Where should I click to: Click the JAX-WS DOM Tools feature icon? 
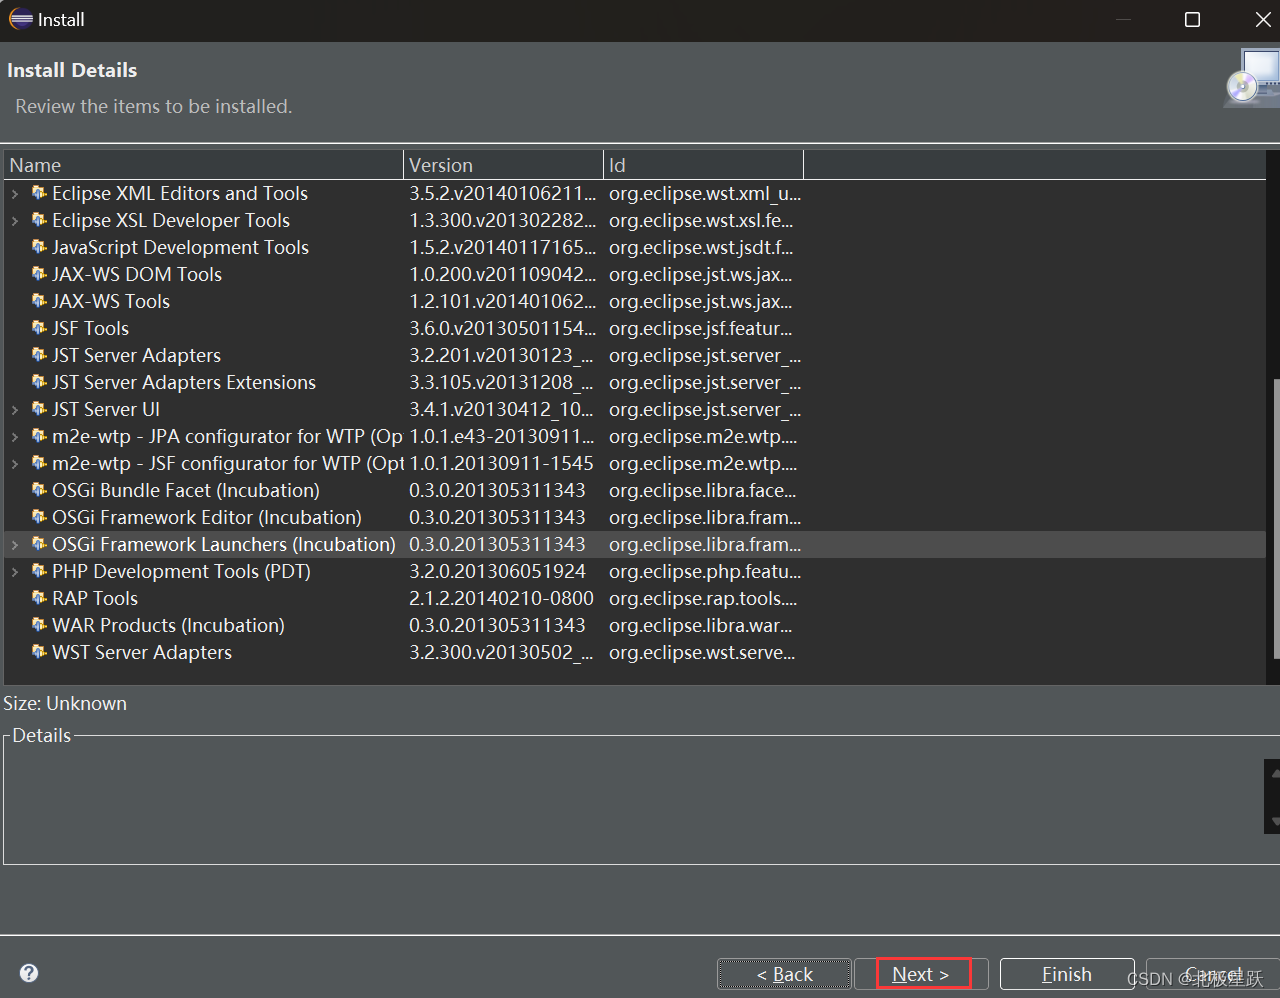[x=39, y=273]
